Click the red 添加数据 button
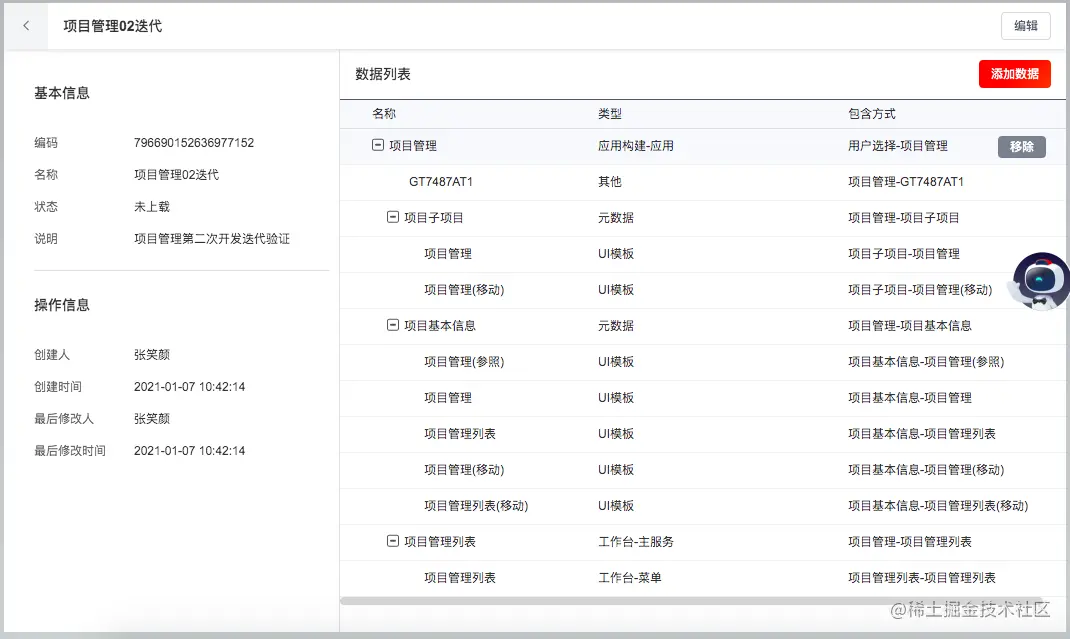Screen dimensions: 1070x639 pyautogui.click(x=1014, y=74)
